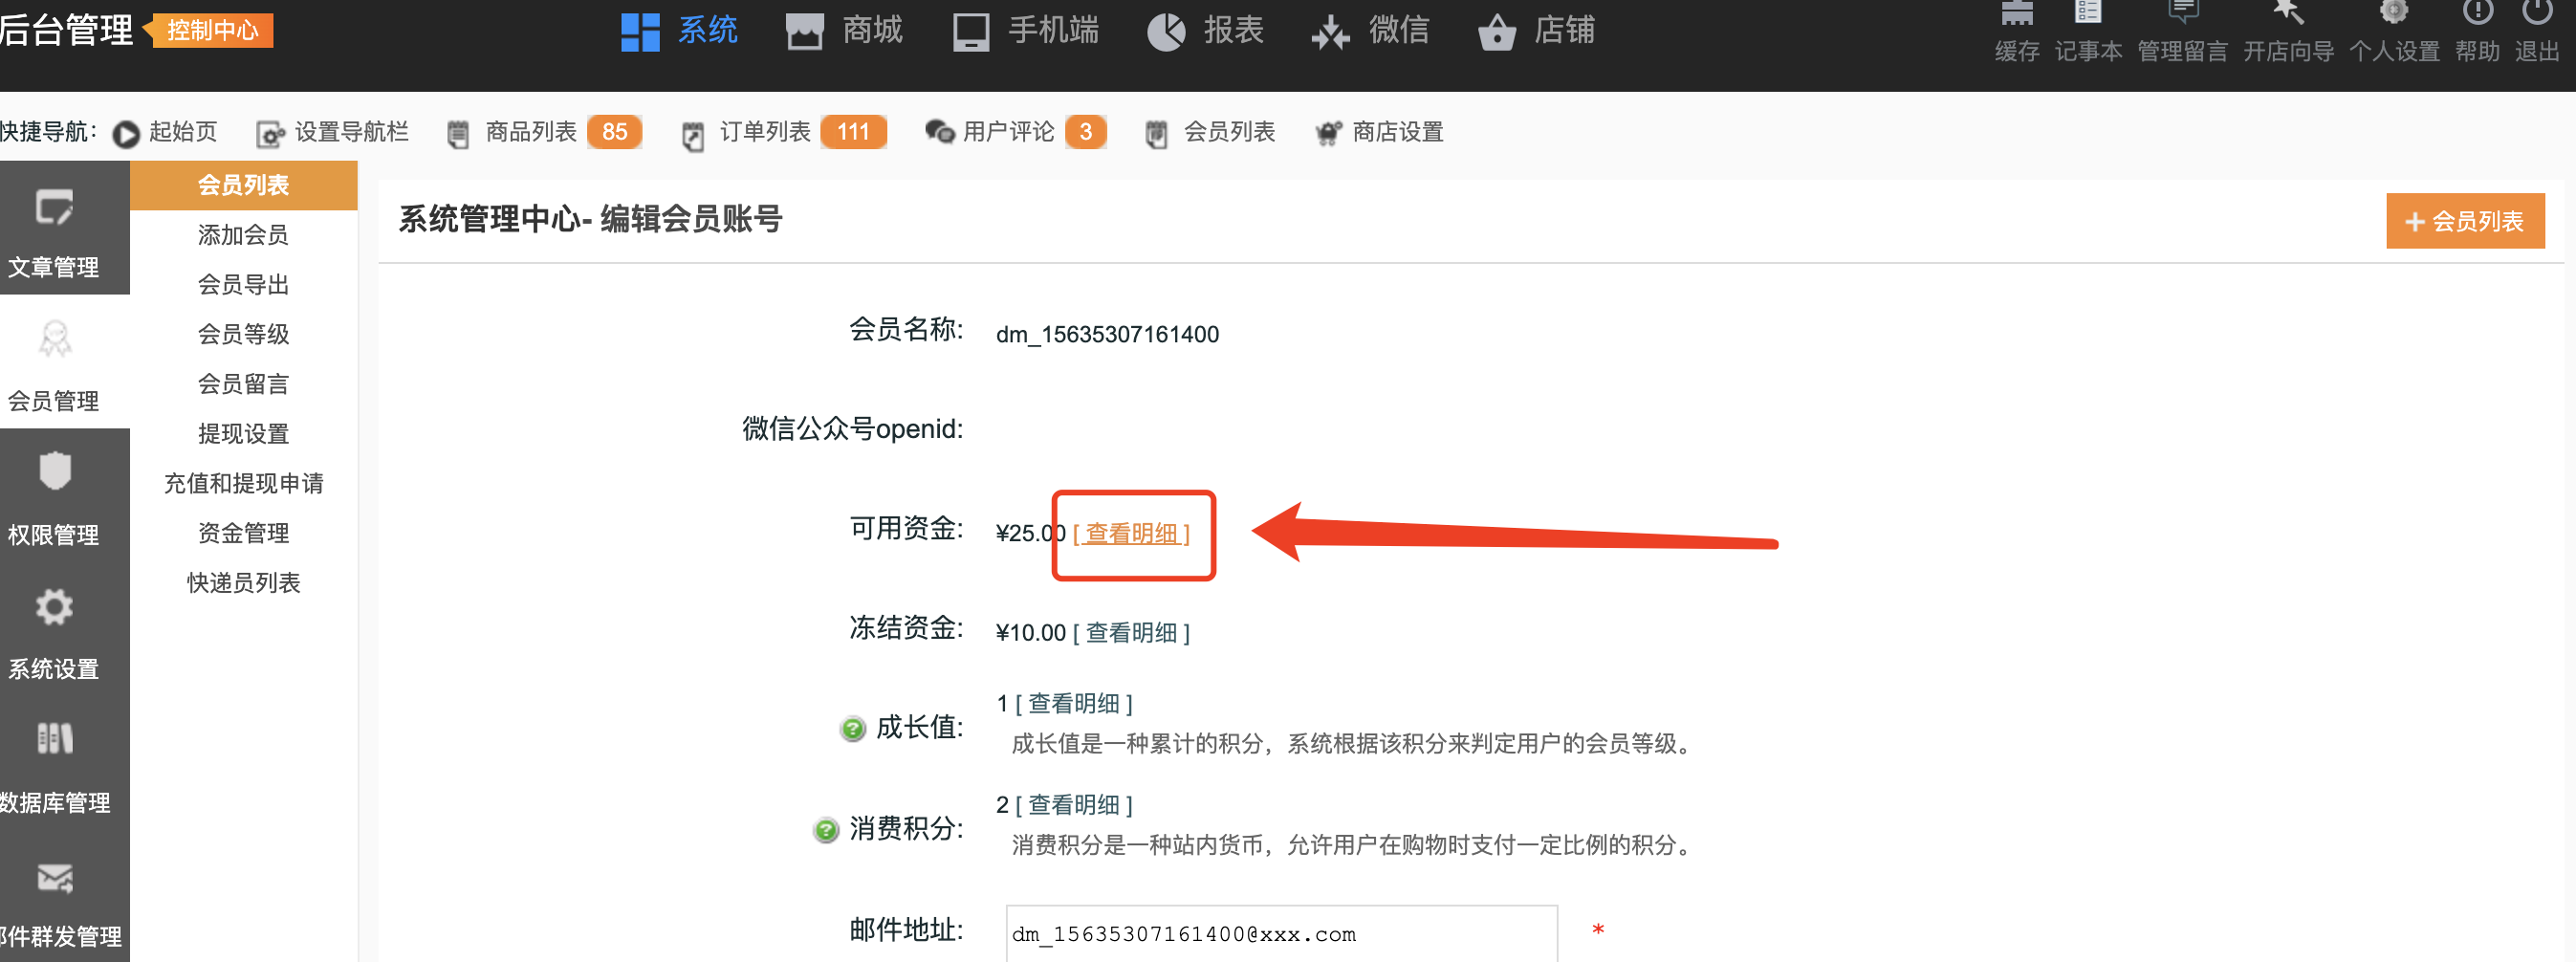Click the 用户评论 chat bubble icon
The height and width of the screenshot is (962, 2576).
coord(939,132)
